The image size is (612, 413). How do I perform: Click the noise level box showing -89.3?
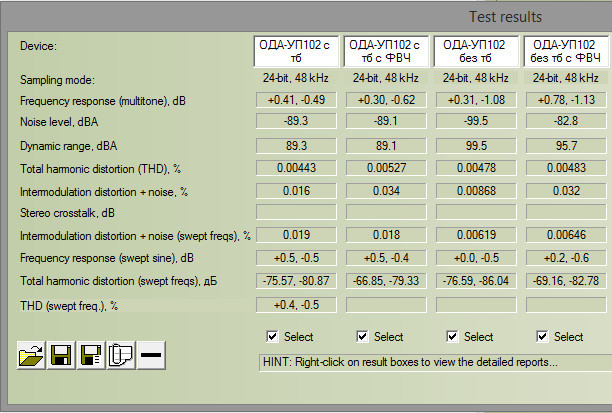296,121
